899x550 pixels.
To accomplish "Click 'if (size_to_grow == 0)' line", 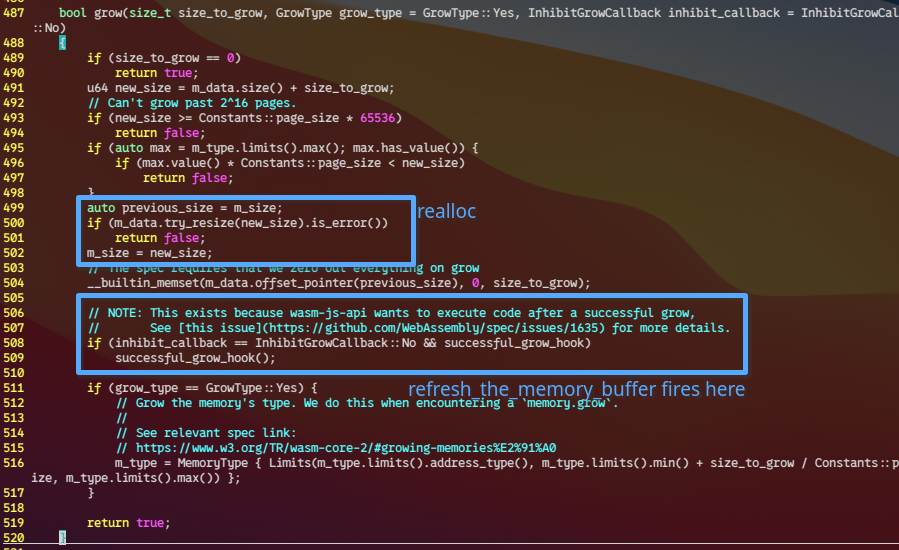I will pyautogui.click(x=164, y=58).
